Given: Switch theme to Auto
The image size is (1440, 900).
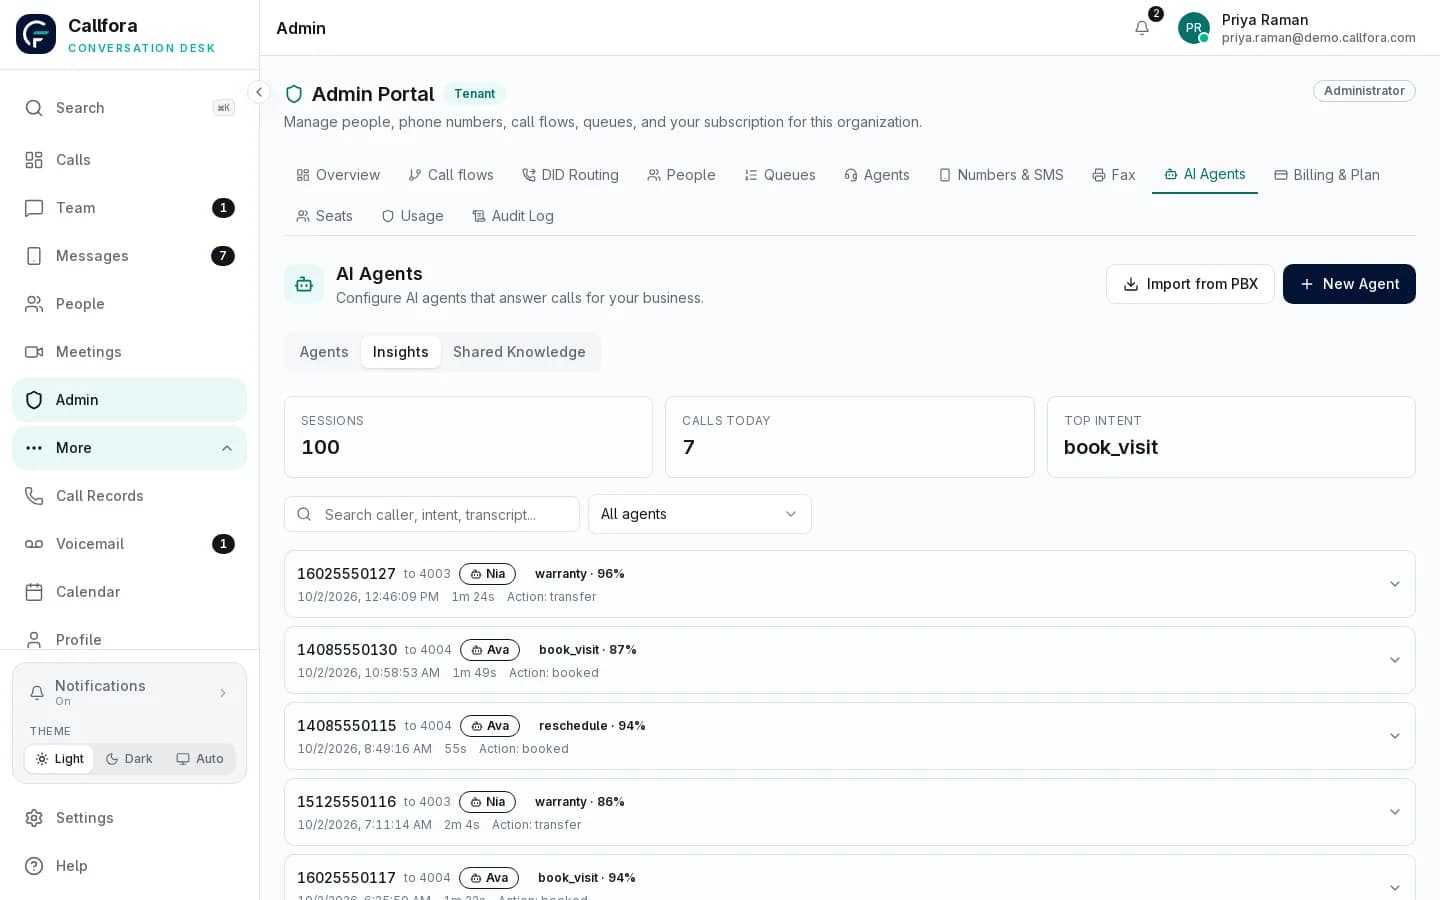Looking at the screenshot, I should [200, 759].
